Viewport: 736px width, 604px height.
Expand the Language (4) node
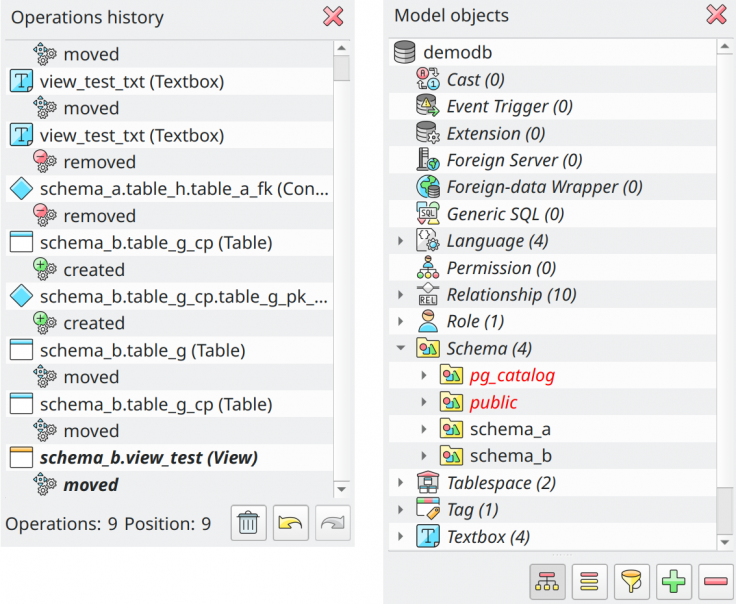(400, 241)
